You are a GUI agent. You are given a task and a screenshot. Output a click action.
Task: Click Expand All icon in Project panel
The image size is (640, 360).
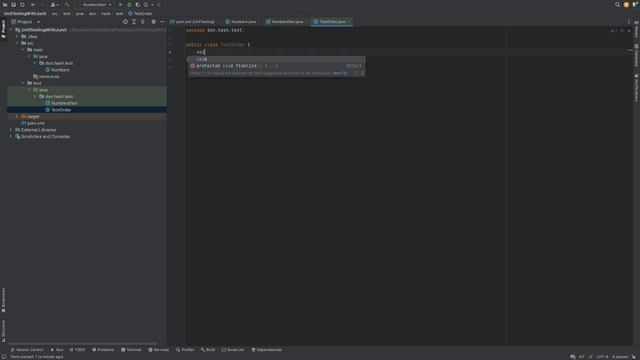tap(134, 22)
